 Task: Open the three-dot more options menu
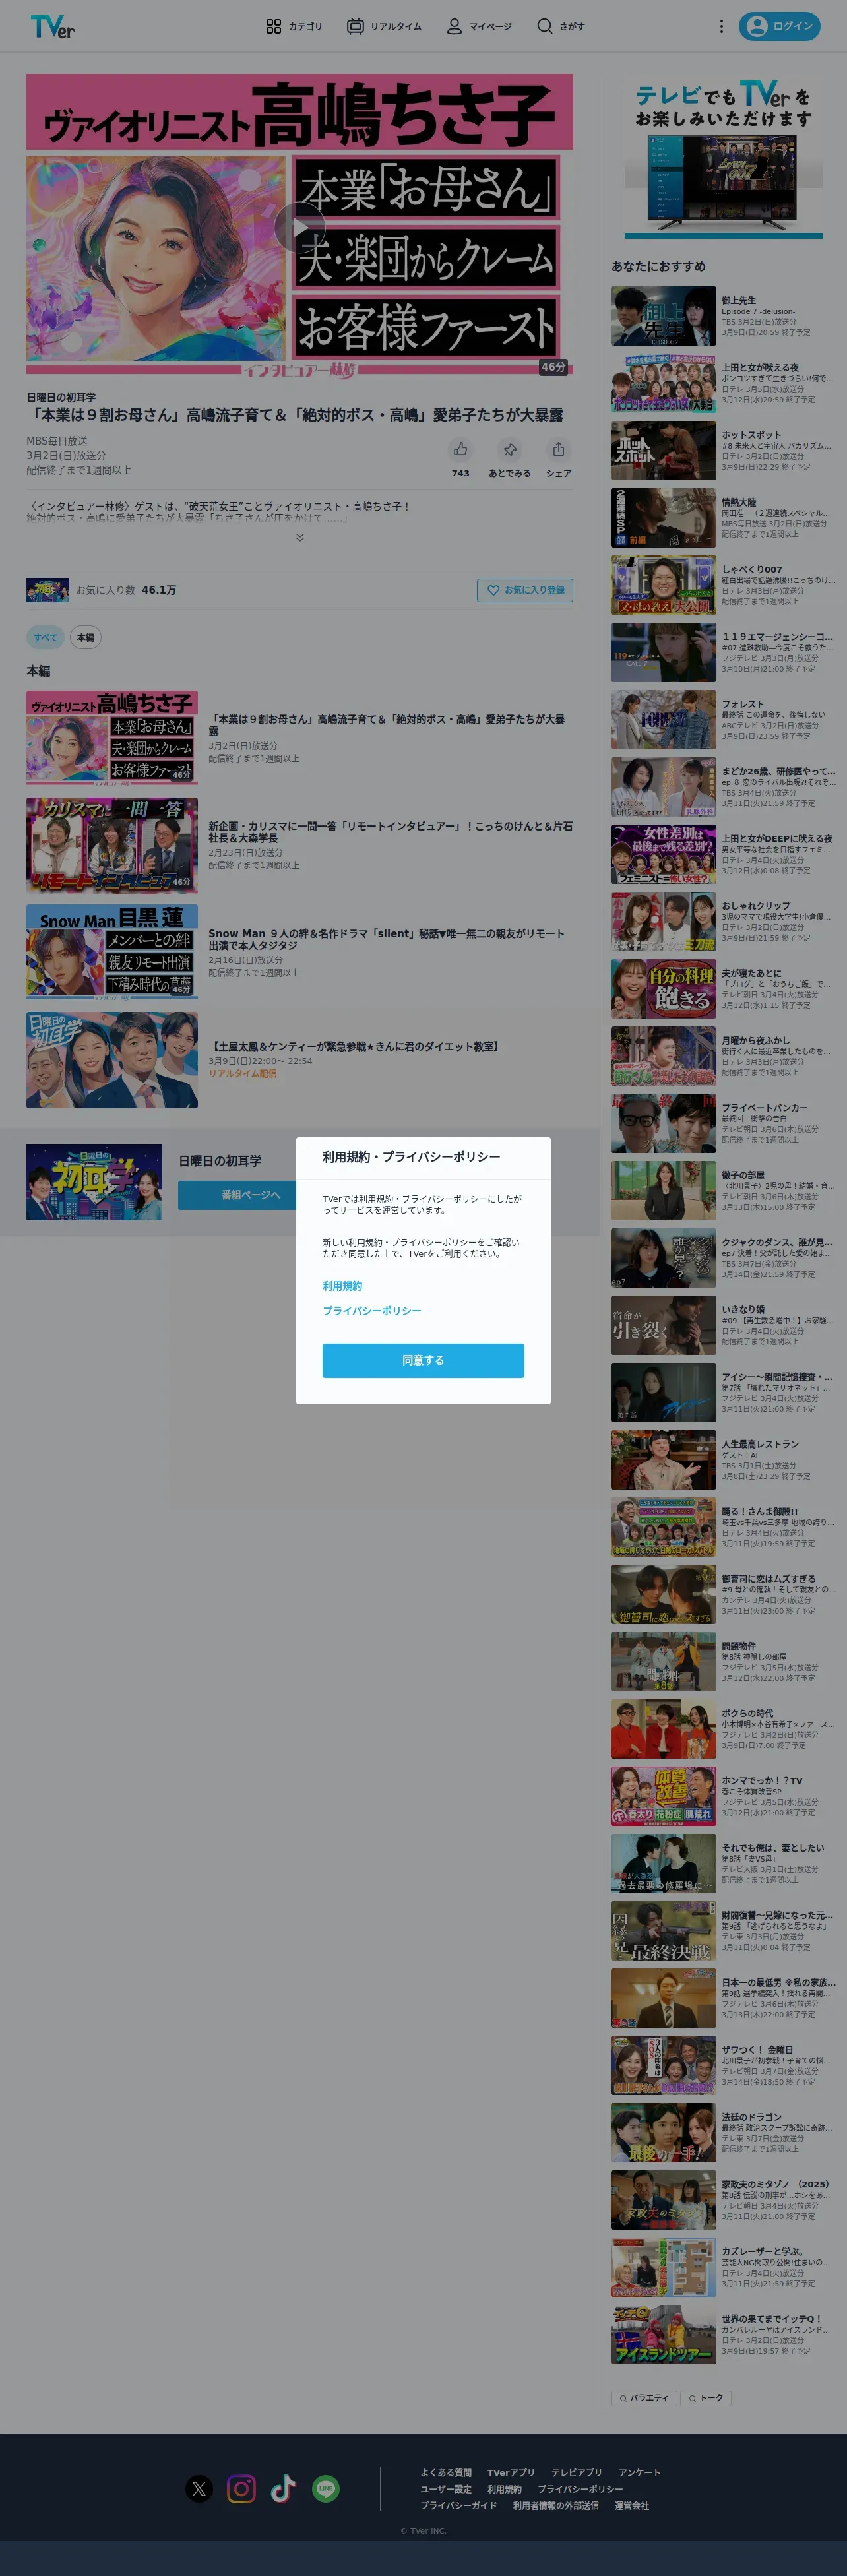721,26
